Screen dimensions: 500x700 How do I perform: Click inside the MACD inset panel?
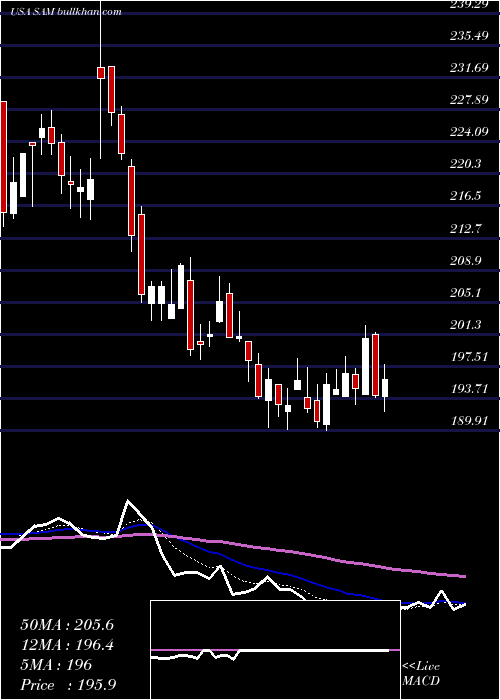tap(275, 650)
